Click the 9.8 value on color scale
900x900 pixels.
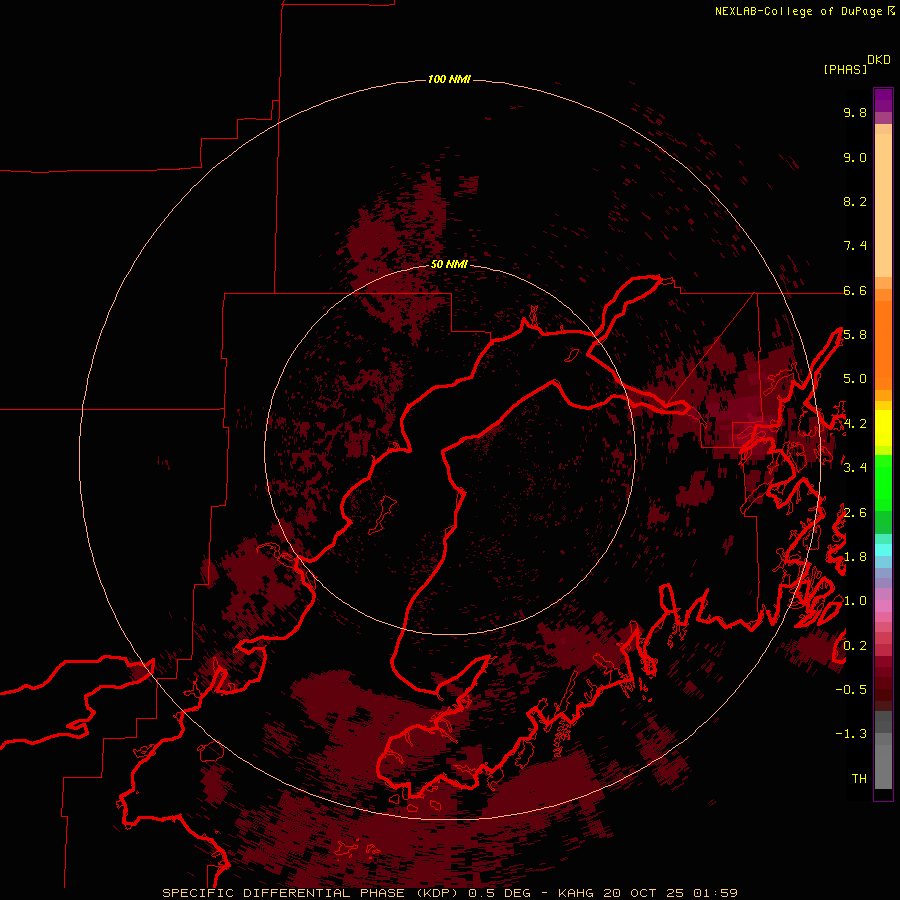tap(855, 112)
